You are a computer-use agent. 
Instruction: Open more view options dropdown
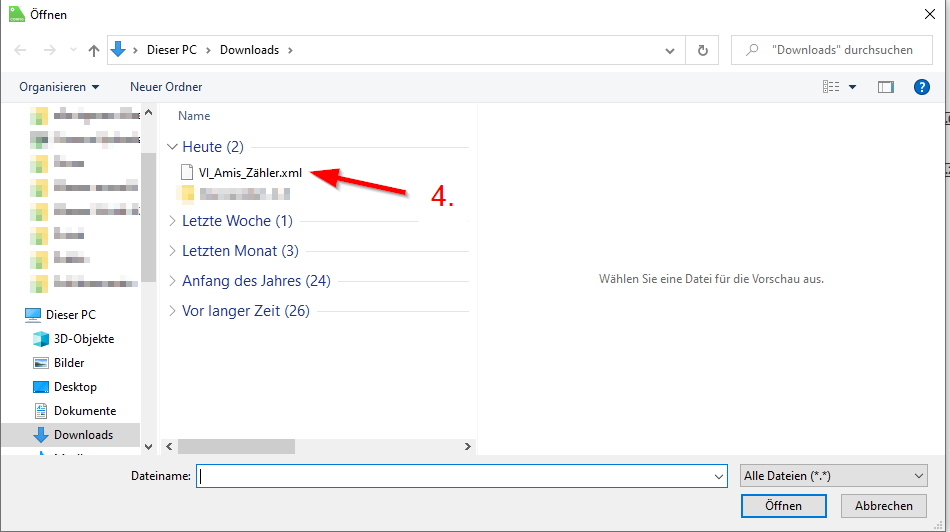[852, 87]
